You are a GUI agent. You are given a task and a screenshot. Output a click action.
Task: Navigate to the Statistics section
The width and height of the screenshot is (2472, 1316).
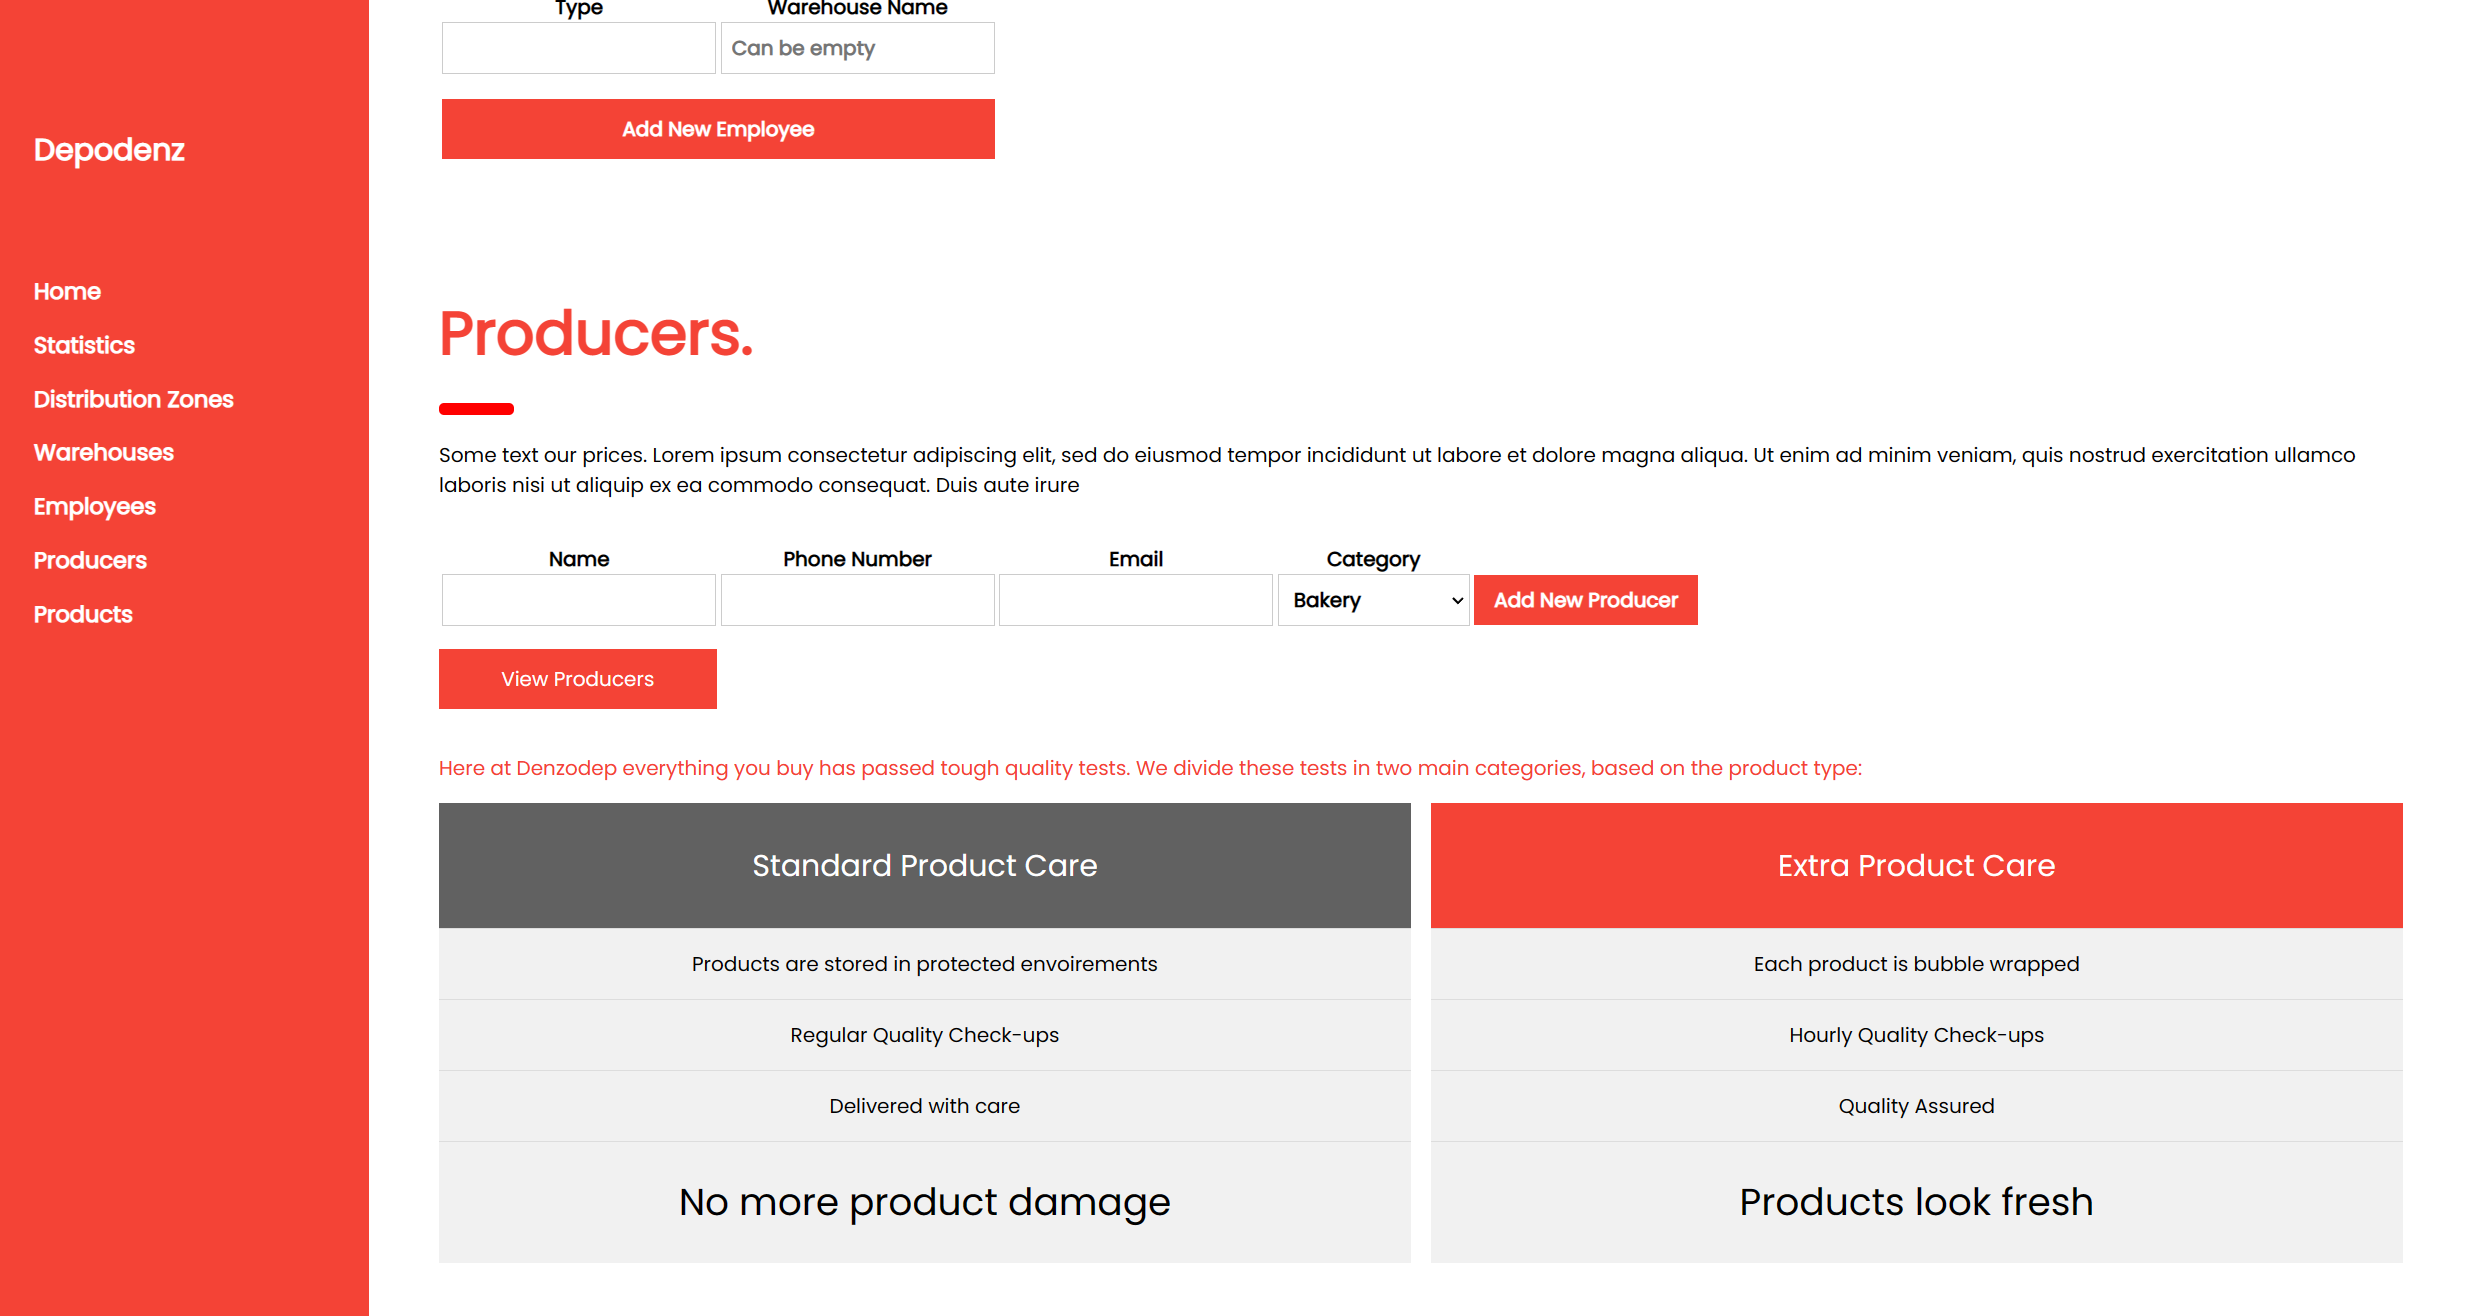coord(84,345)
